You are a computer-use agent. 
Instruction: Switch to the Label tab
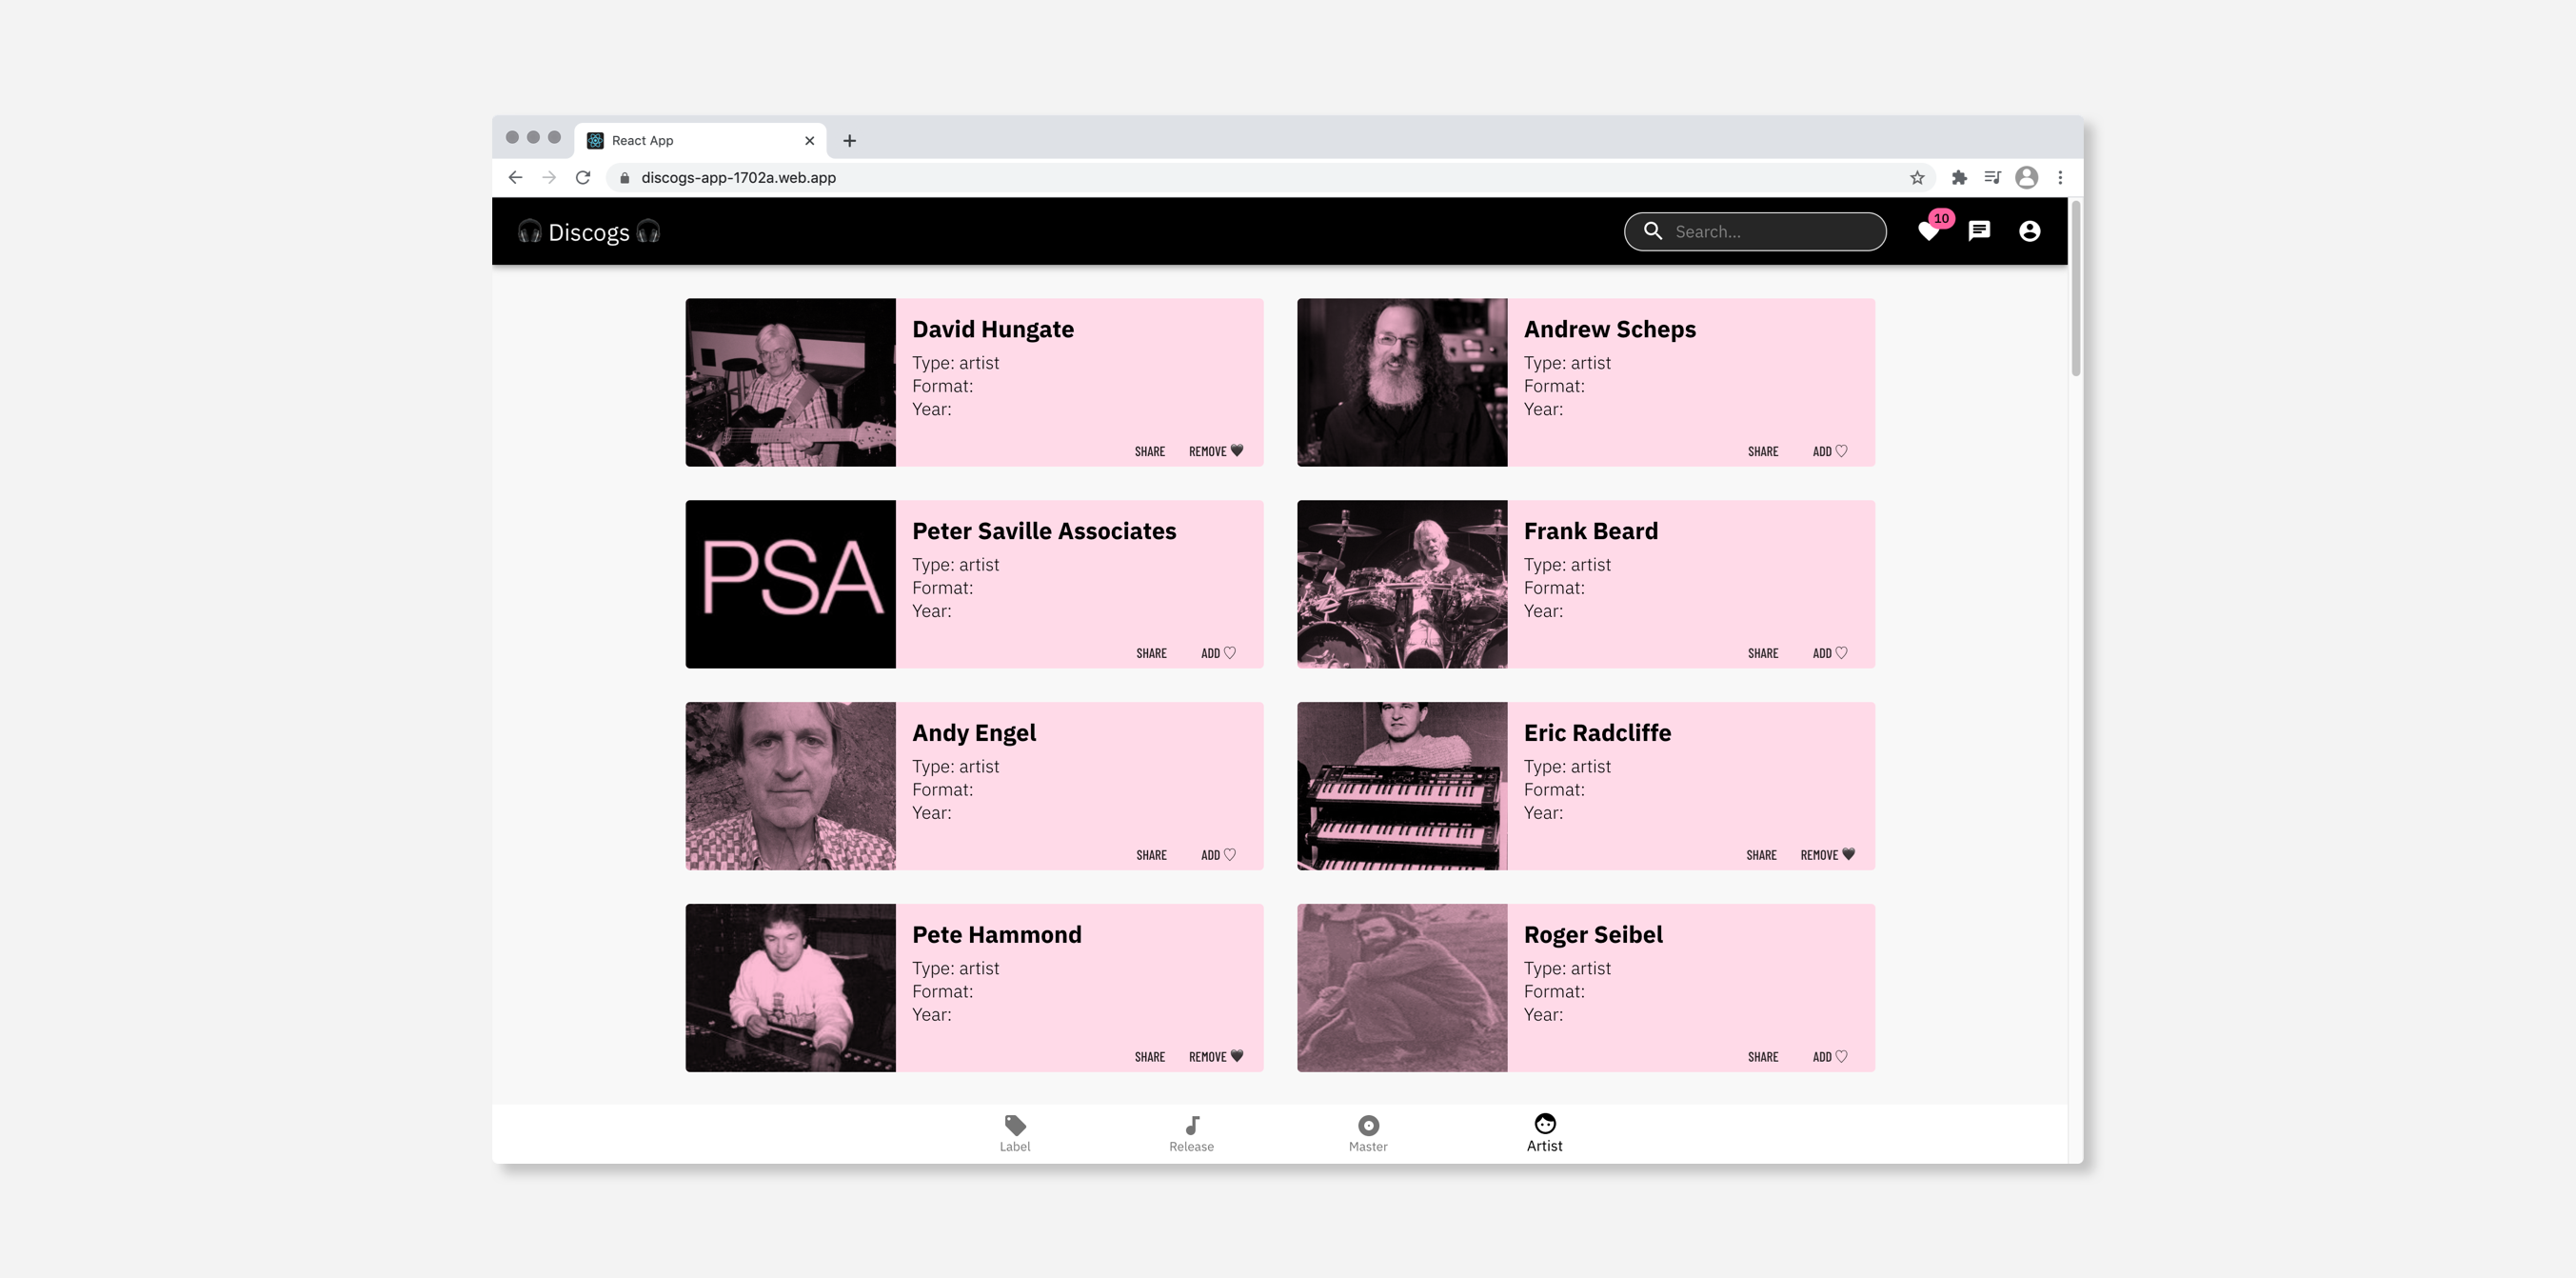point(1015,1133)
